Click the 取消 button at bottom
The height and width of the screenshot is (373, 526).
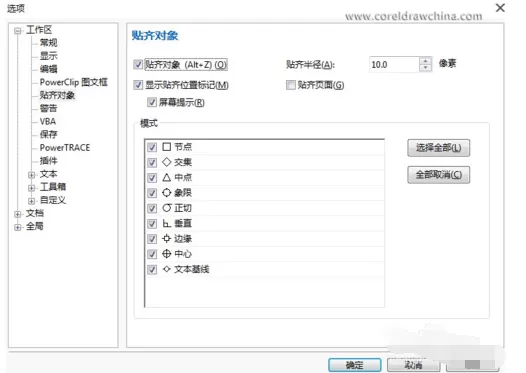click(413, 365)
